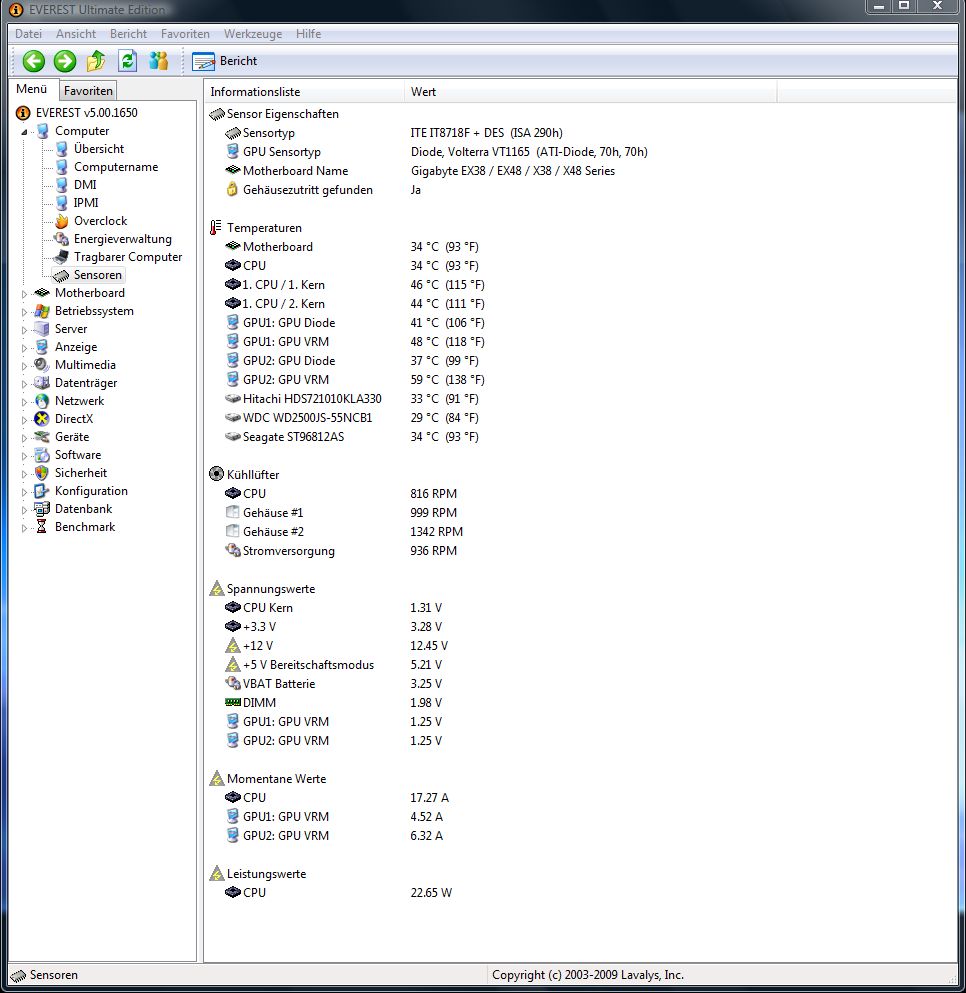The height and width of the screenshot is (993, 966).
Task: Click the Overclock flame icon
Action: point(61,221)
